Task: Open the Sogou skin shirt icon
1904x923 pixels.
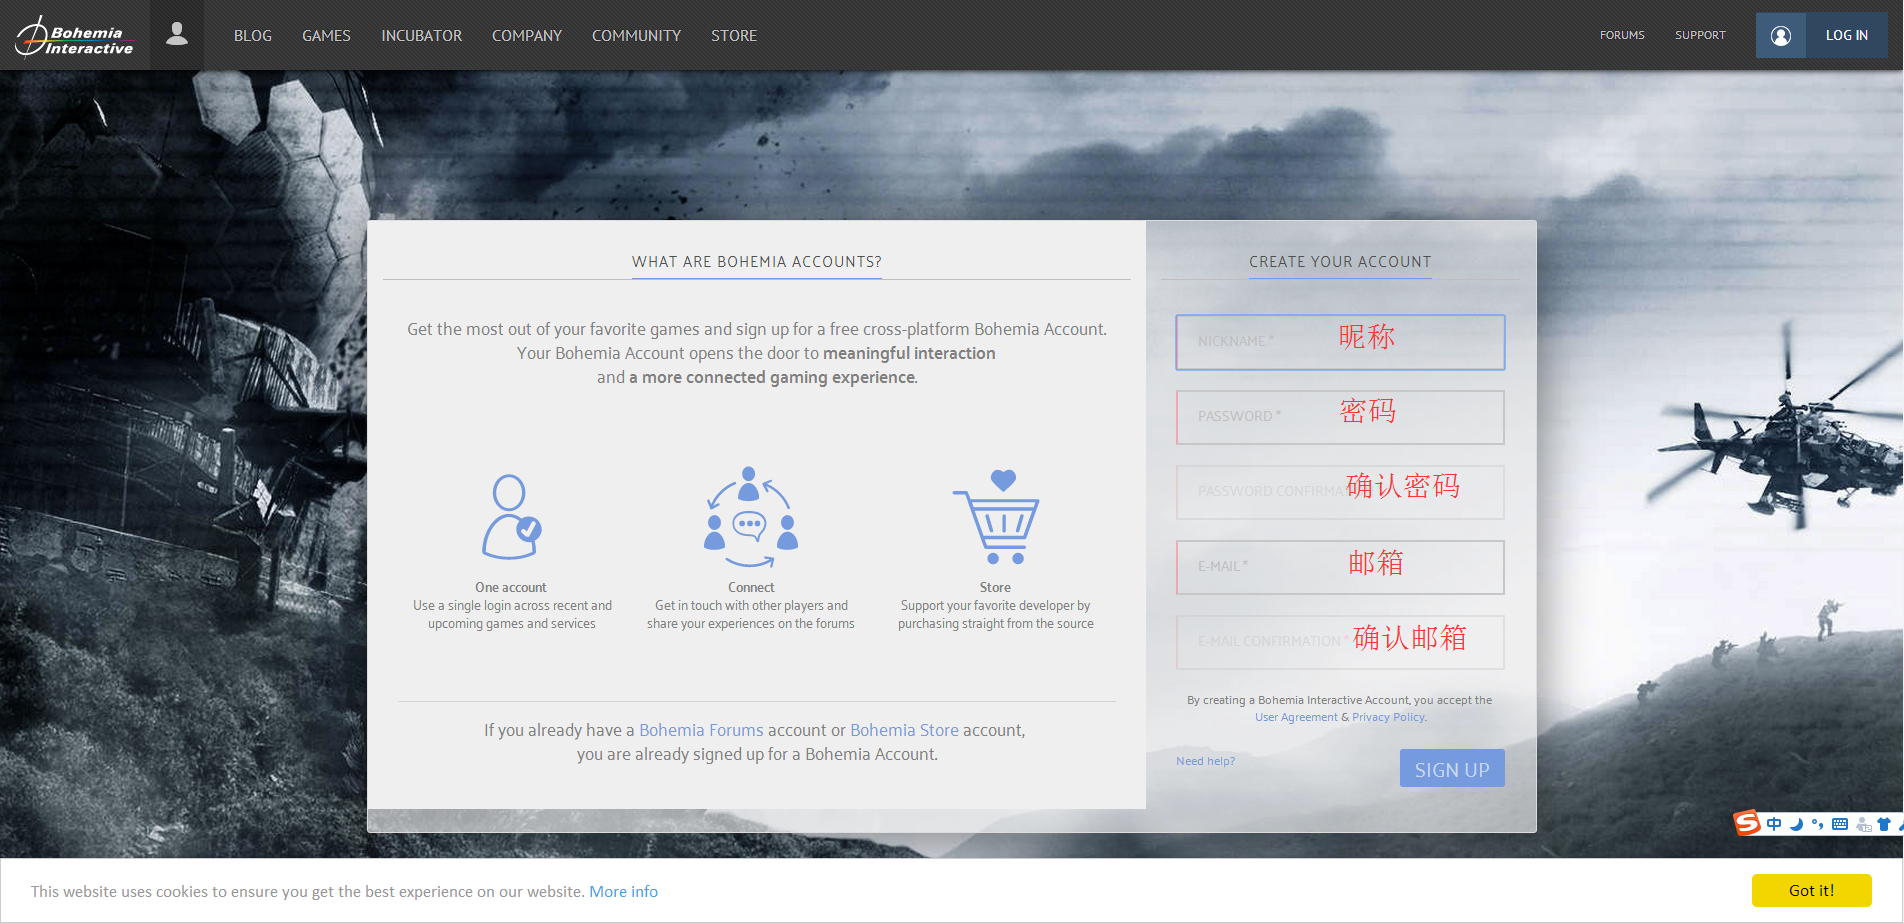Action: click(1884, 824)
